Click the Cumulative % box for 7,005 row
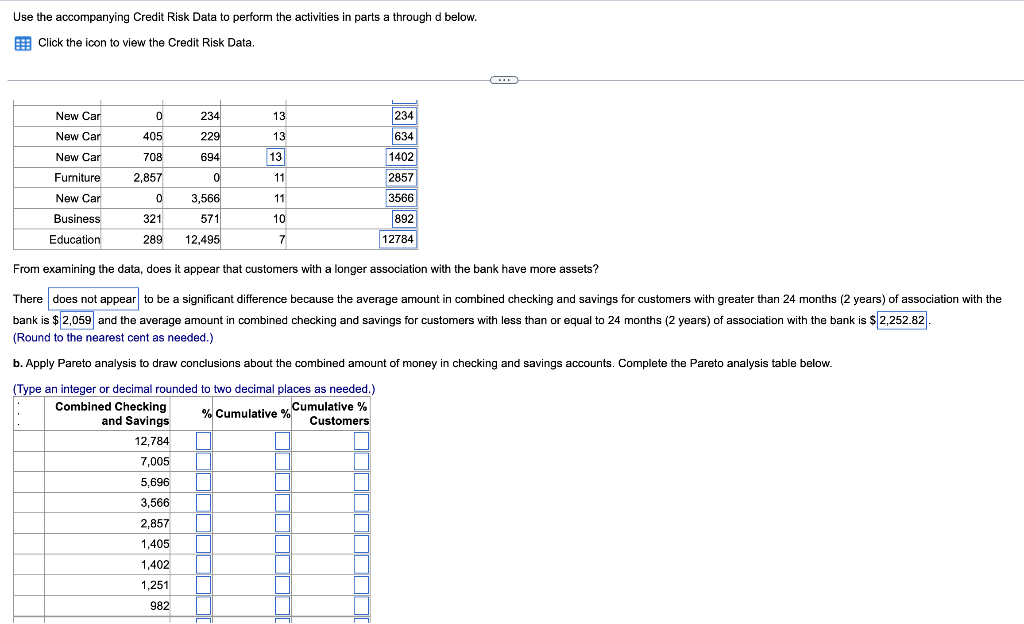The height and width of the screenshot is (624, 1024). tap(281, 461)
